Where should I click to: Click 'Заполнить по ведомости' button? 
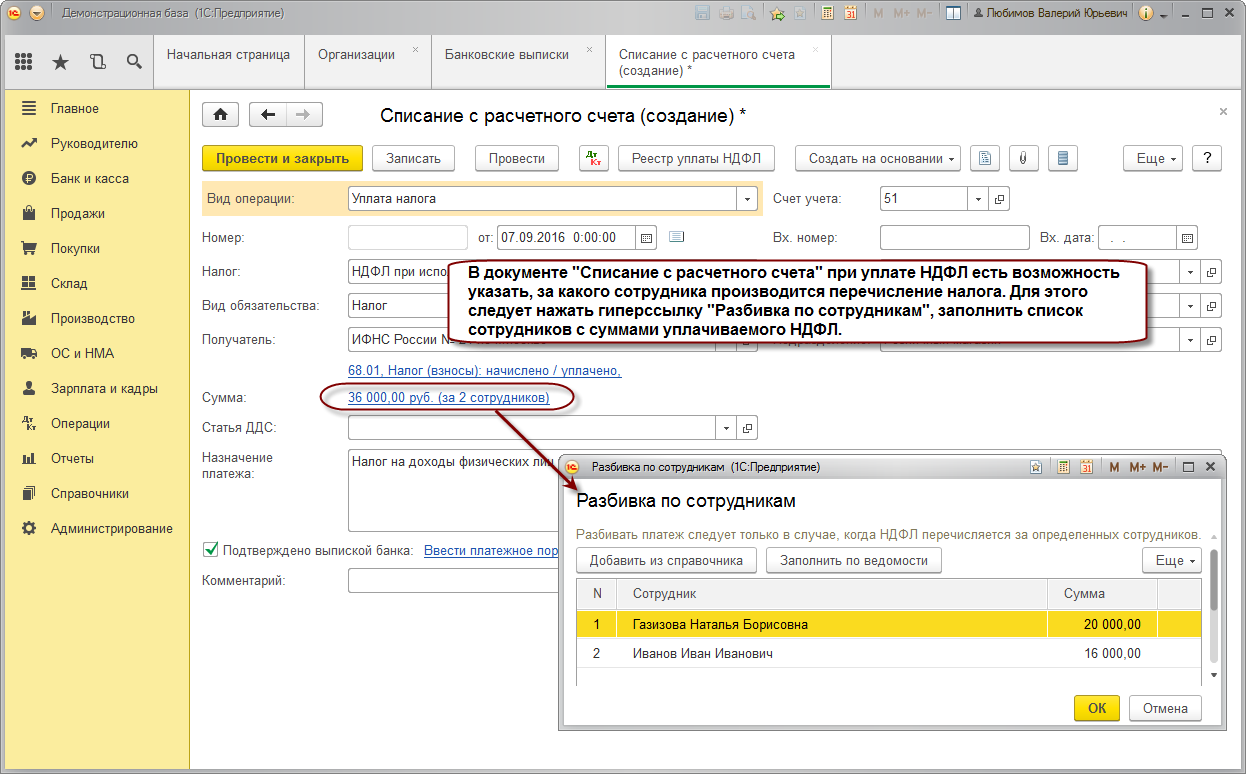pos(853,561)
